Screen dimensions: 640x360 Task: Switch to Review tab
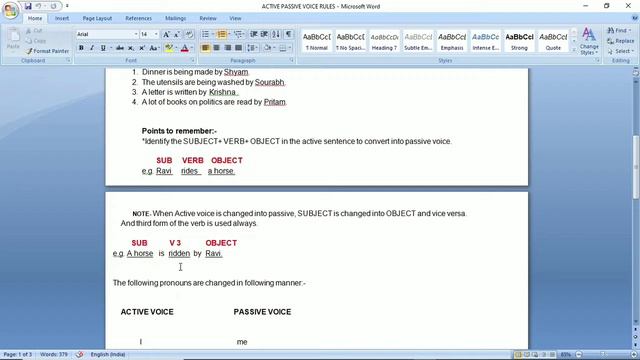coord(208,18)
